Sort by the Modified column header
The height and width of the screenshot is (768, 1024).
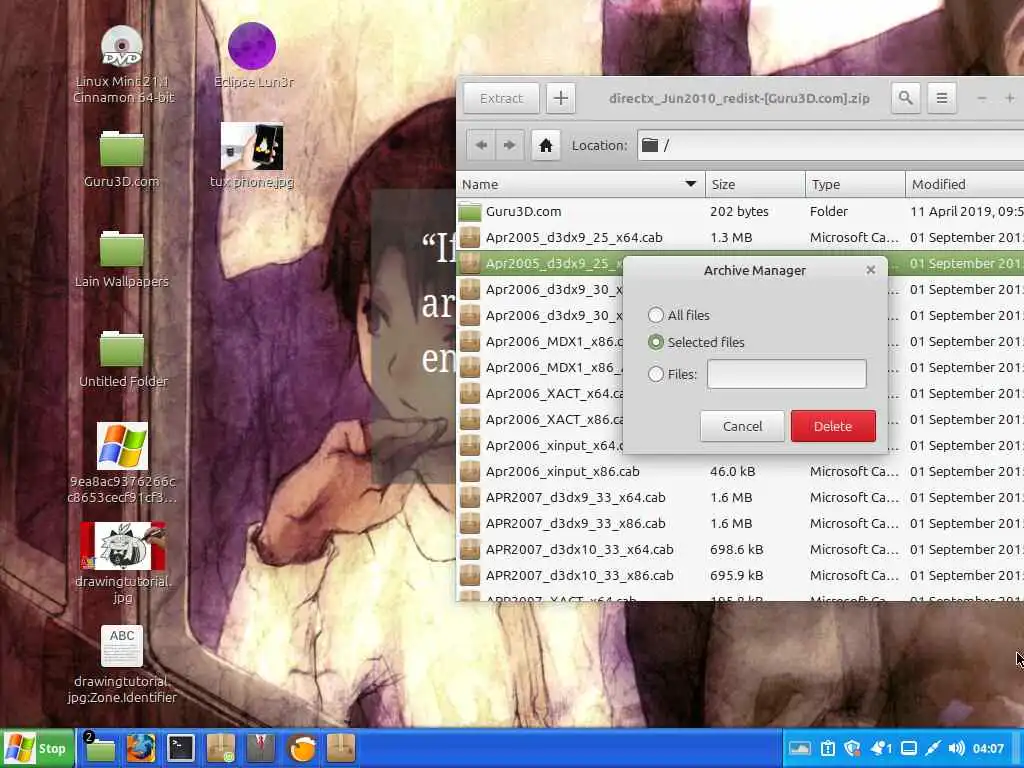(965, 184)
